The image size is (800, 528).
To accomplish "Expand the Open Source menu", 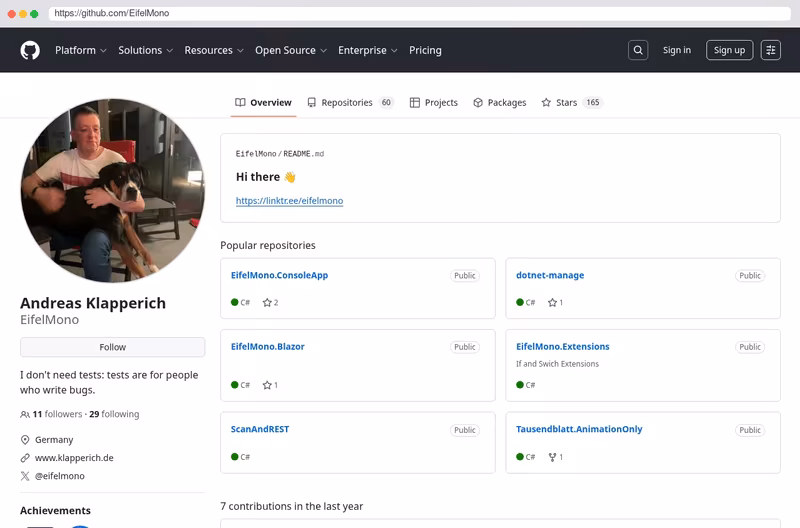I will (291, 50).
